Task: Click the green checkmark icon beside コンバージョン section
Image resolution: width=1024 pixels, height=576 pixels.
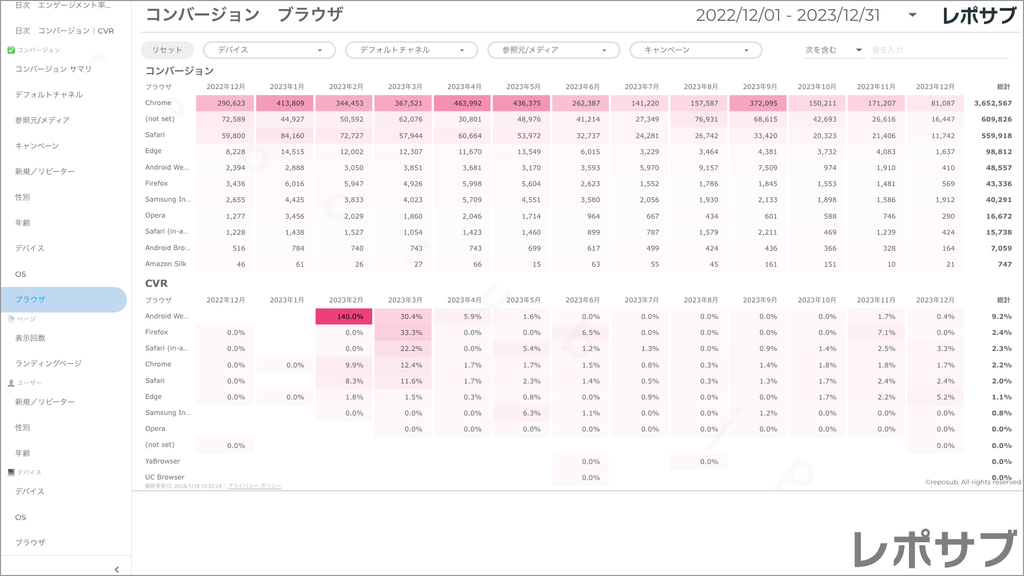Action: [11, 50]
